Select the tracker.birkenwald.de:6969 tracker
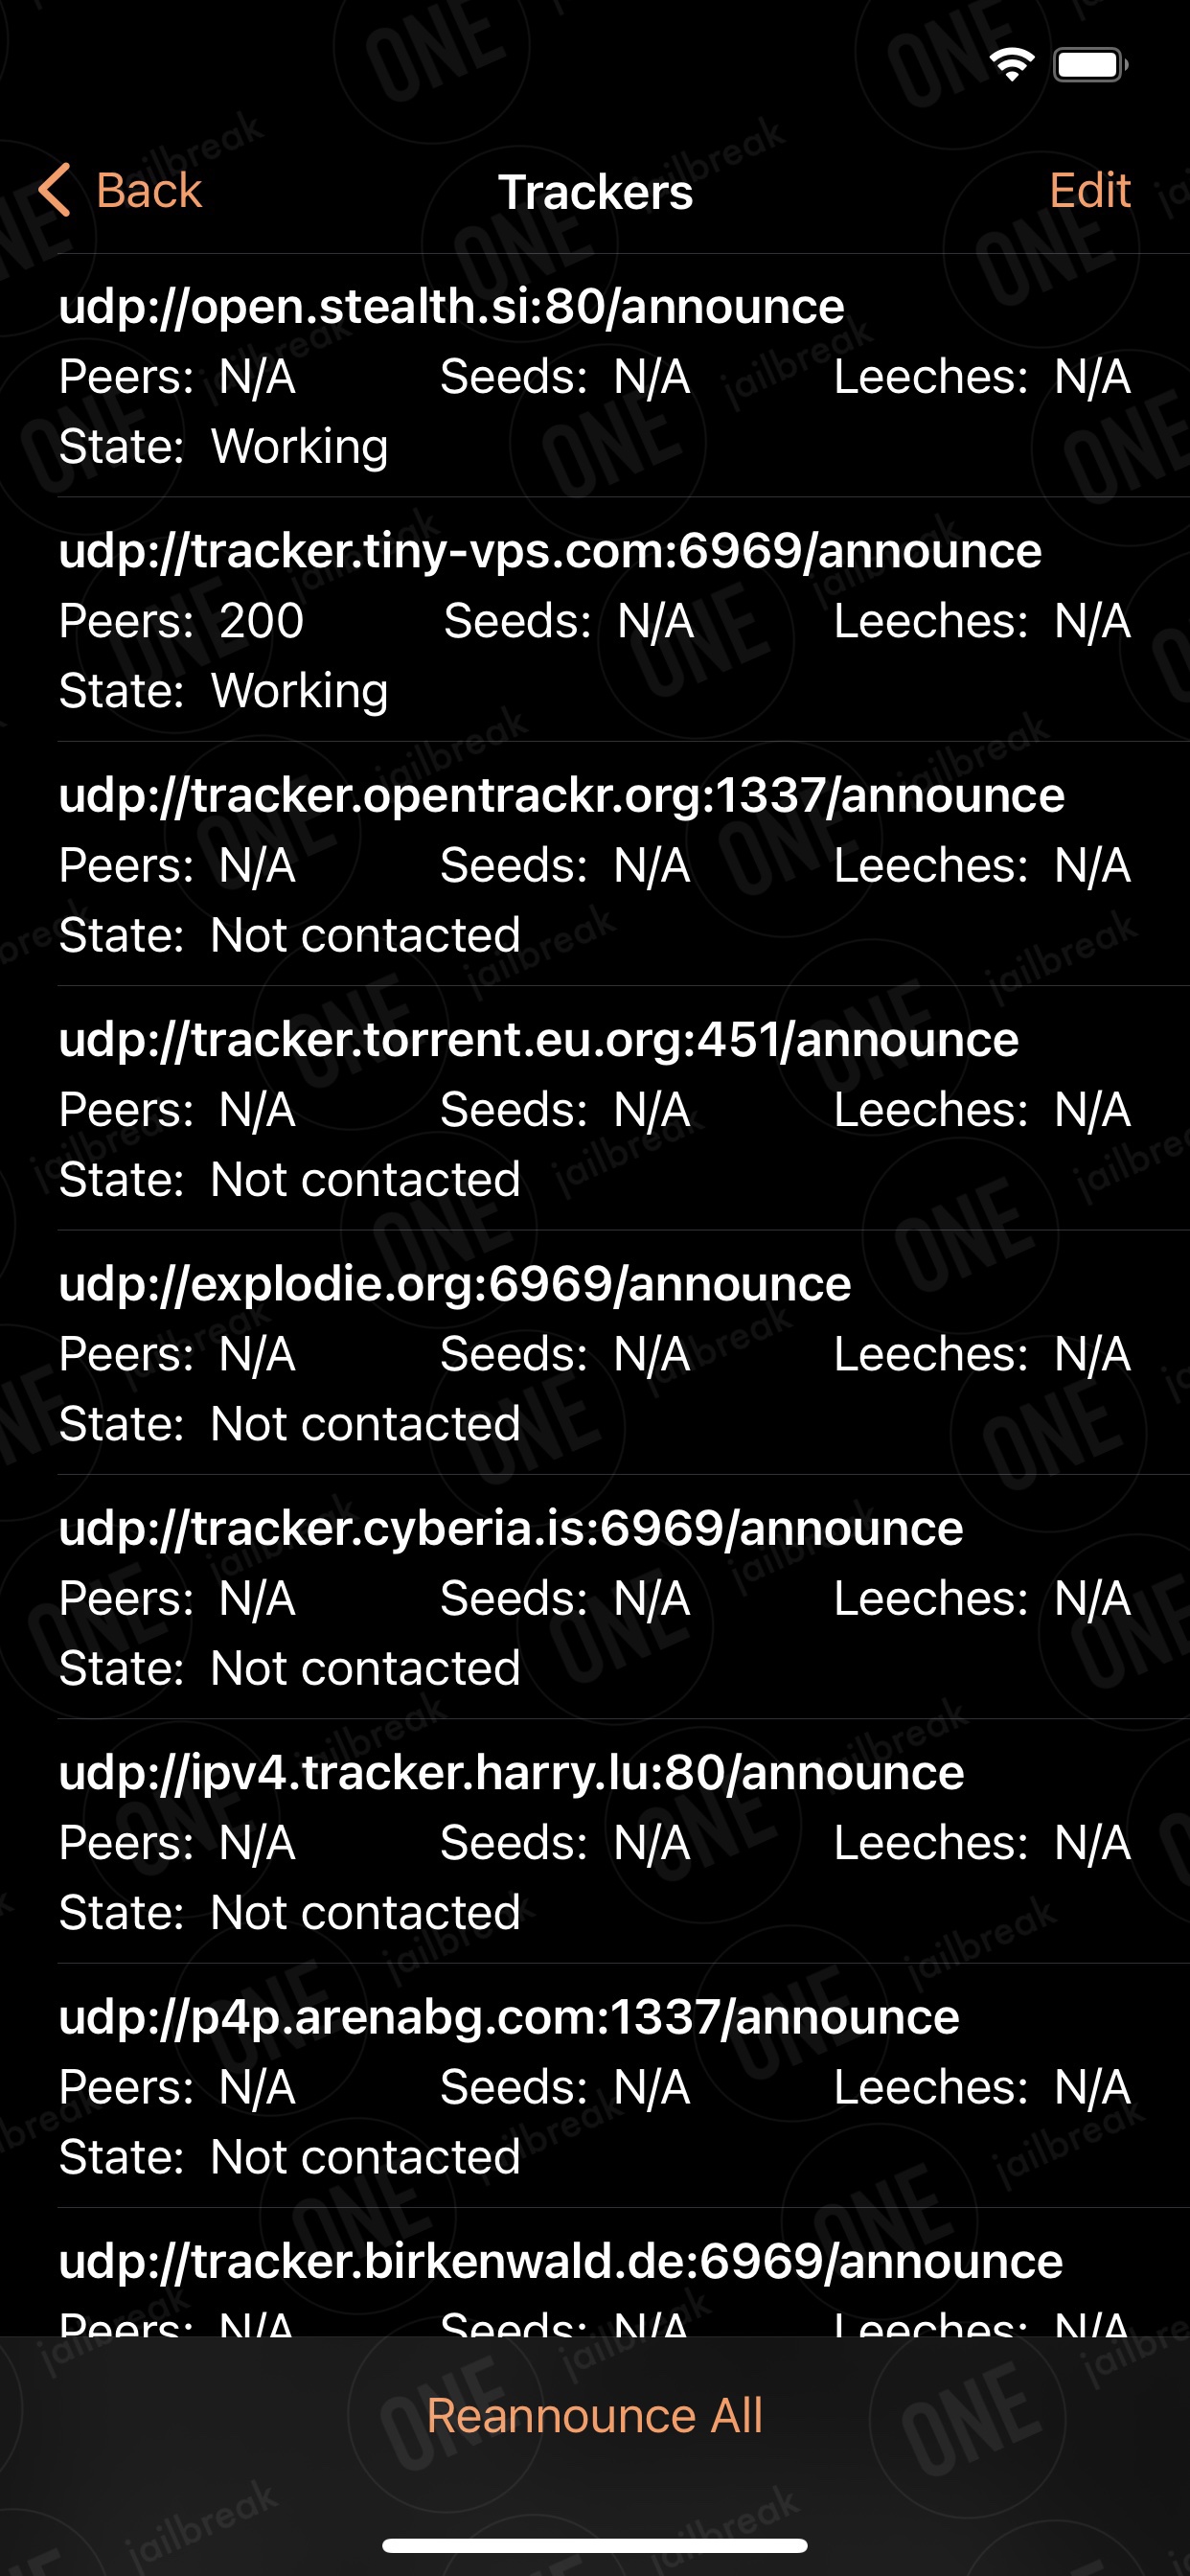The width and height of the screenshot is (1190, 2576). click(595, 2273)
